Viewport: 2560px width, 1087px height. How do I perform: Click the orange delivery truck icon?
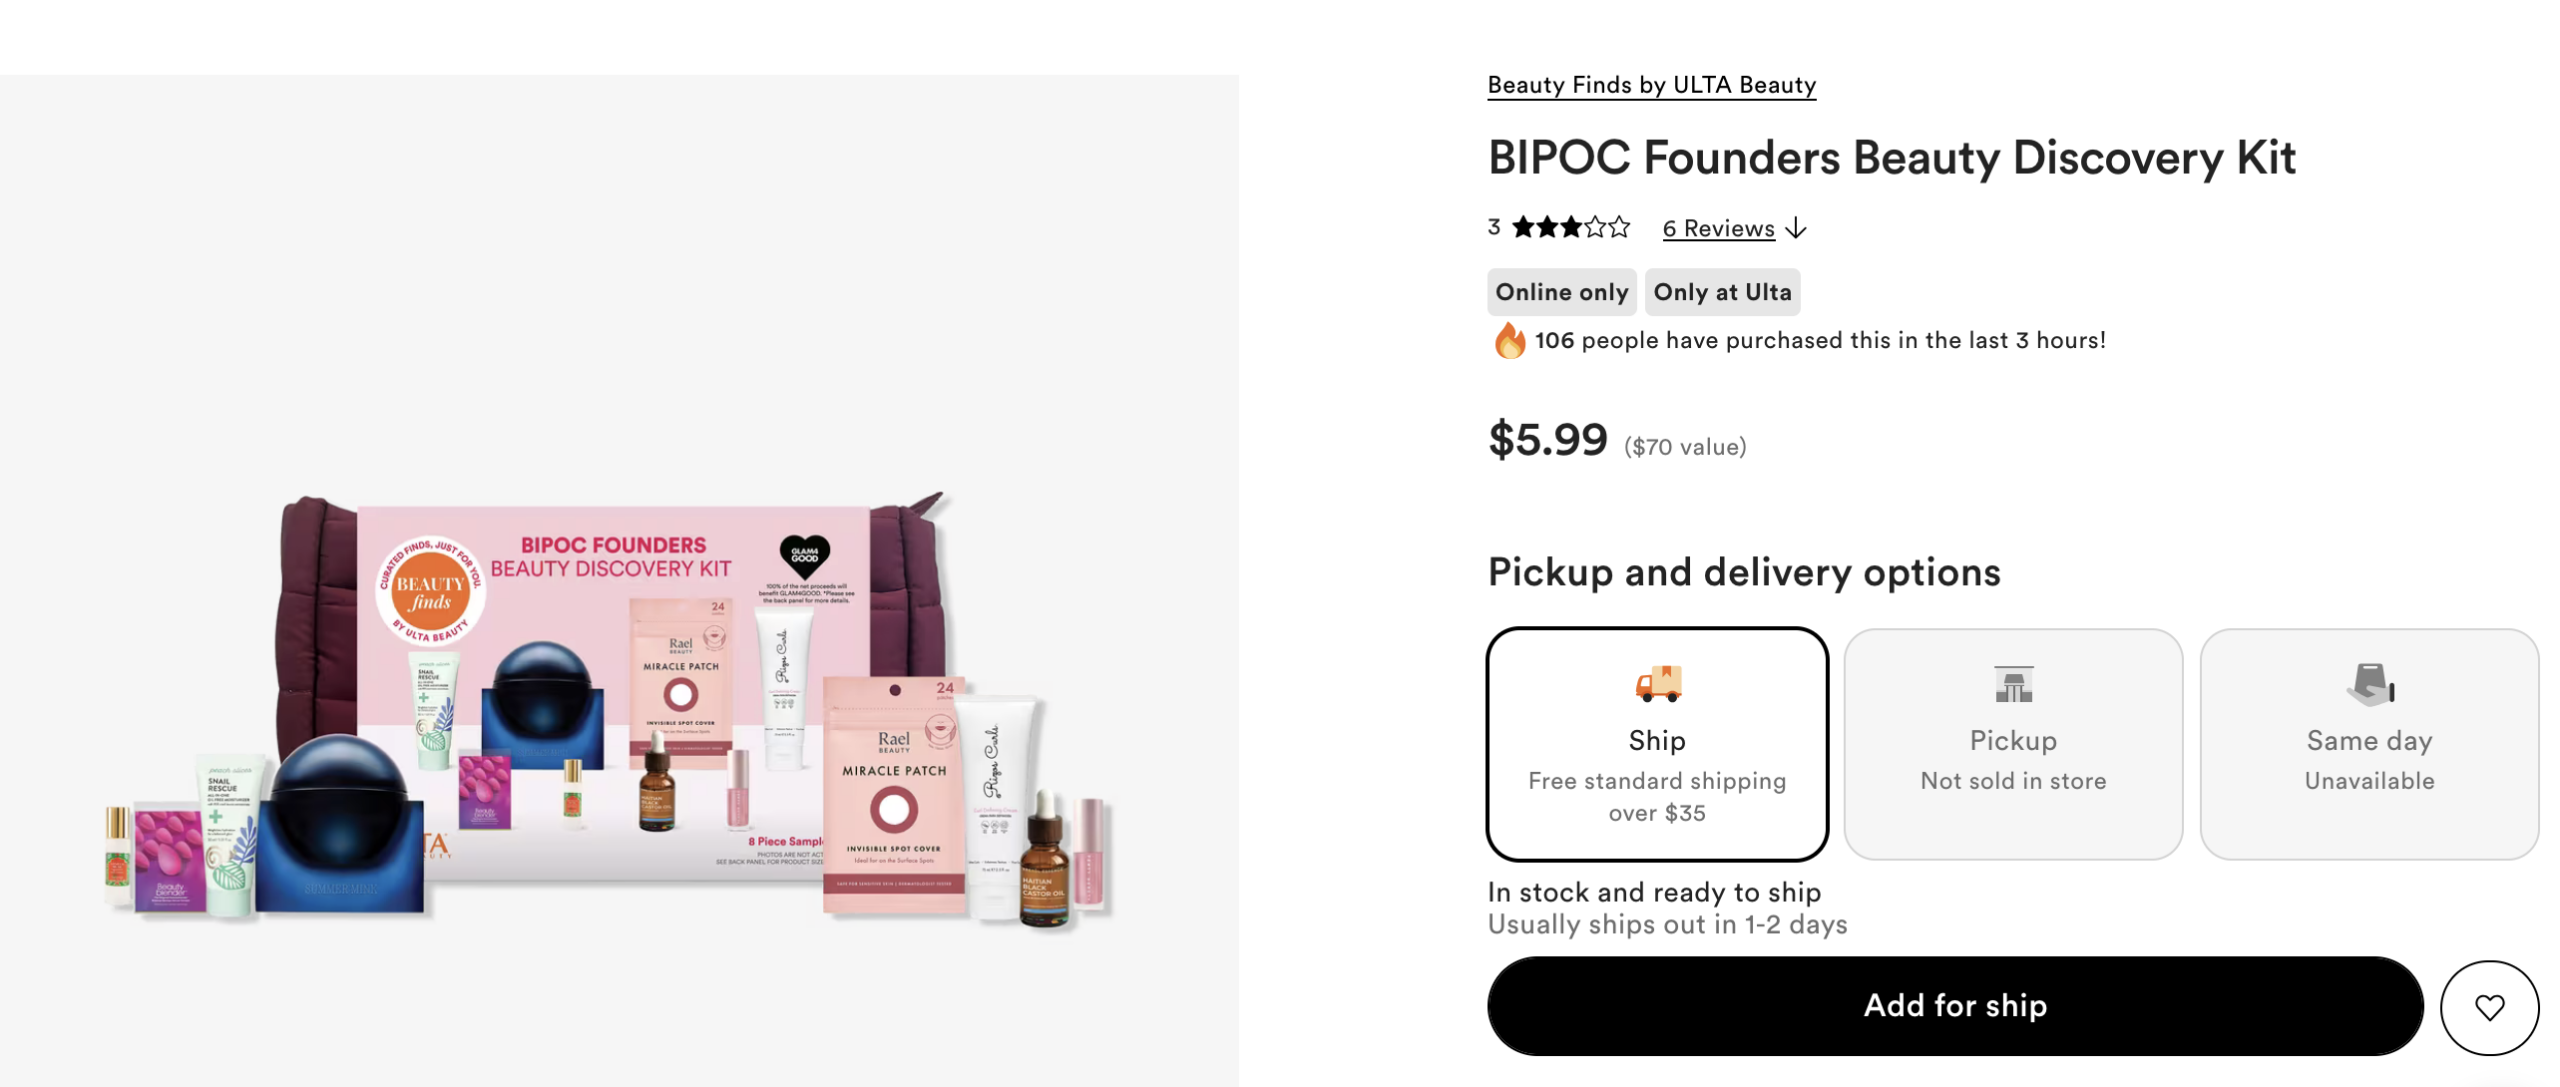(1657, 684)
